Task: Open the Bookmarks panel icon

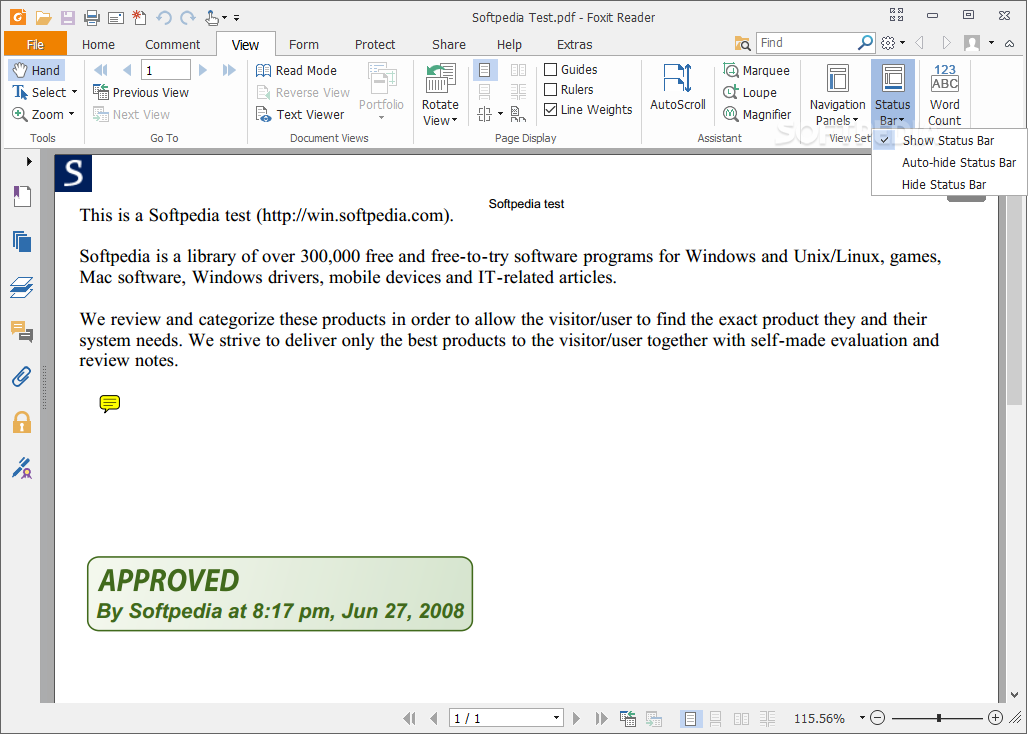Action: point(22,197)
